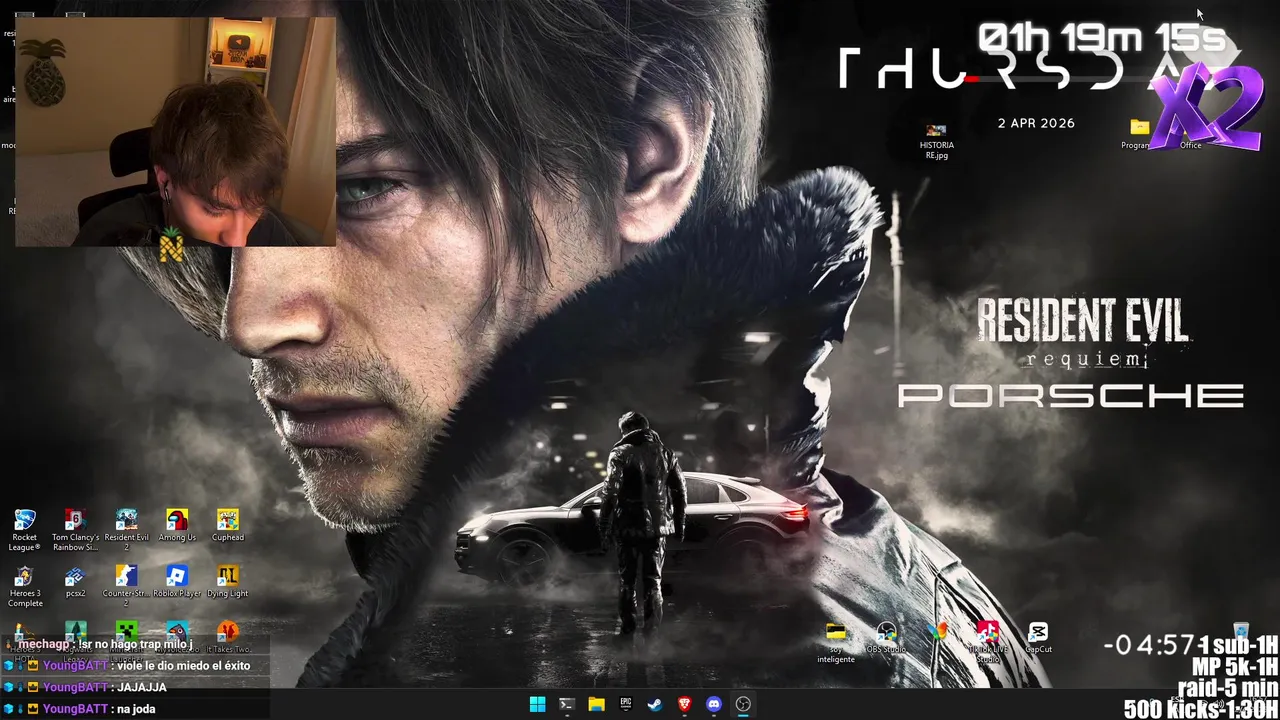Select the Minecraft Launcher icon

[x=126, y=632]
